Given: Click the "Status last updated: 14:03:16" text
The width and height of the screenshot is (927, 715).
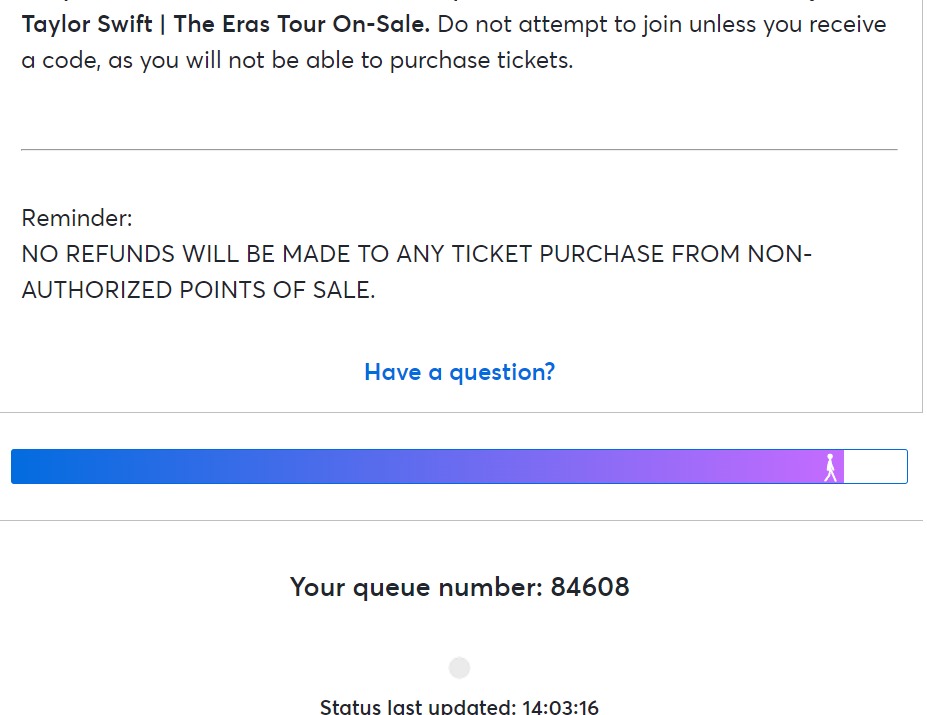Looking at the screenshot, I should tap(459, 706).
